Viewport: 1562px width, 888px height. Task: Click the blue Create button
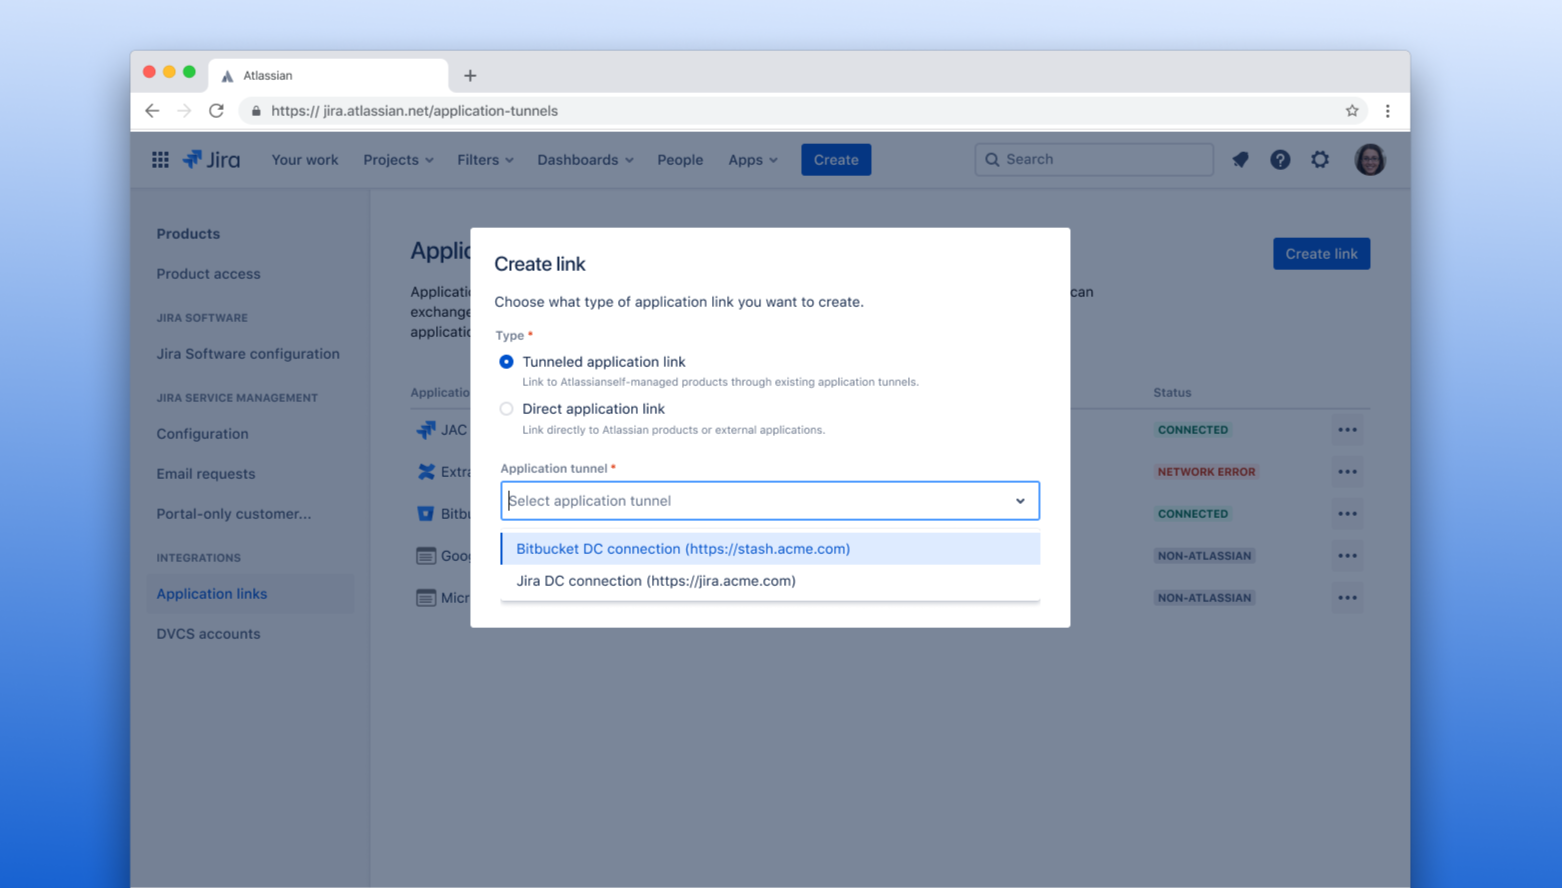tap(836, 160)
